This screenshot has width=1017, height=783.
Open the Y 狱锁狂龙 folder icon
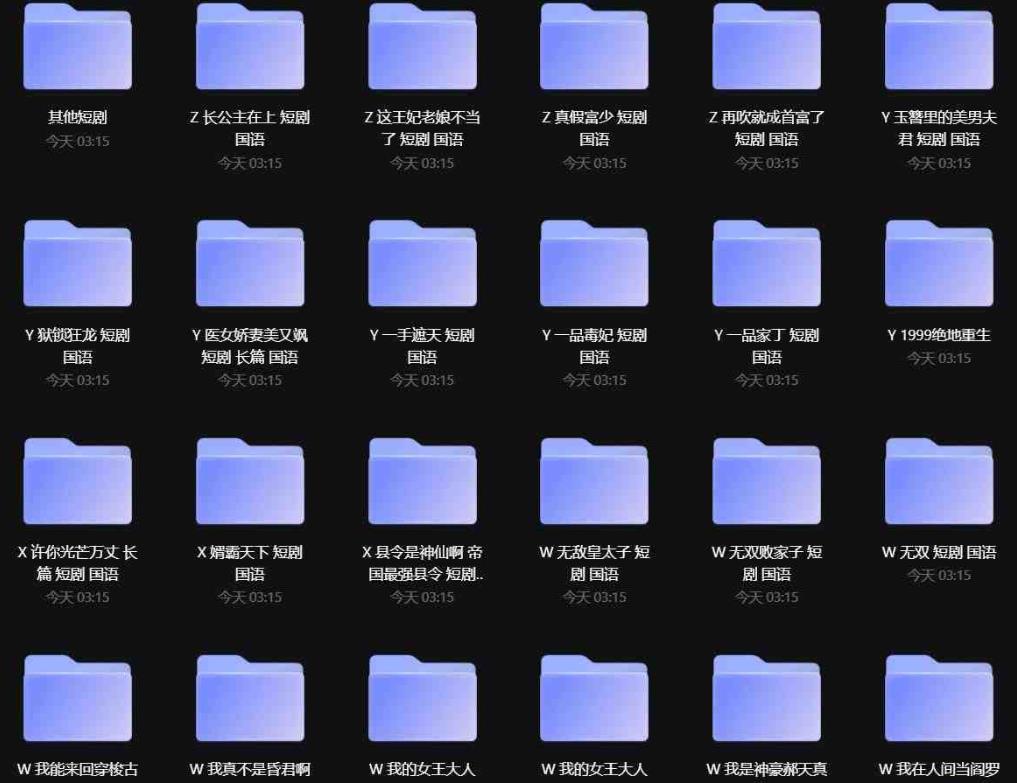pos(77,264)
